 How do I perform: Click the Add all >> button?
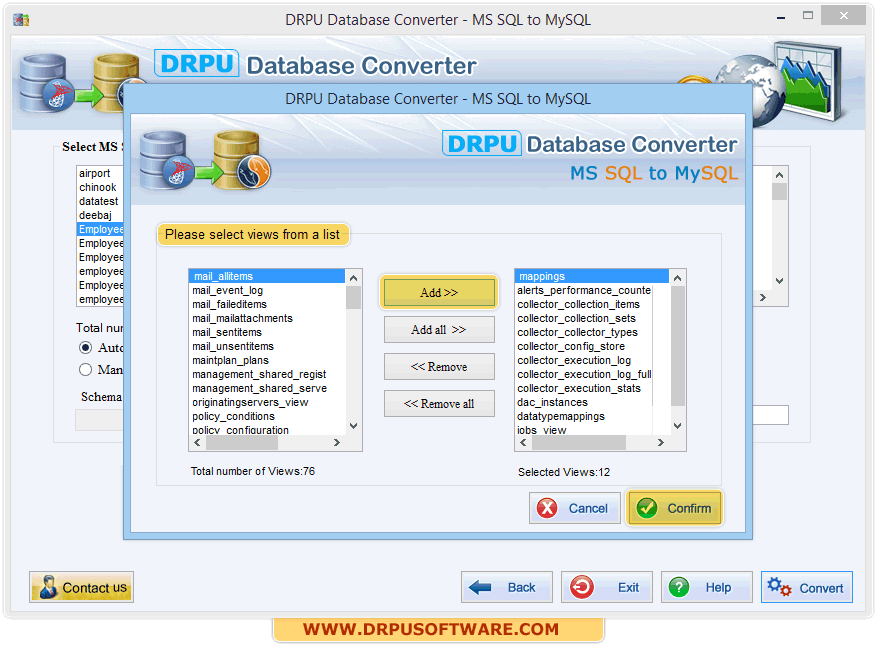[439, 329]
